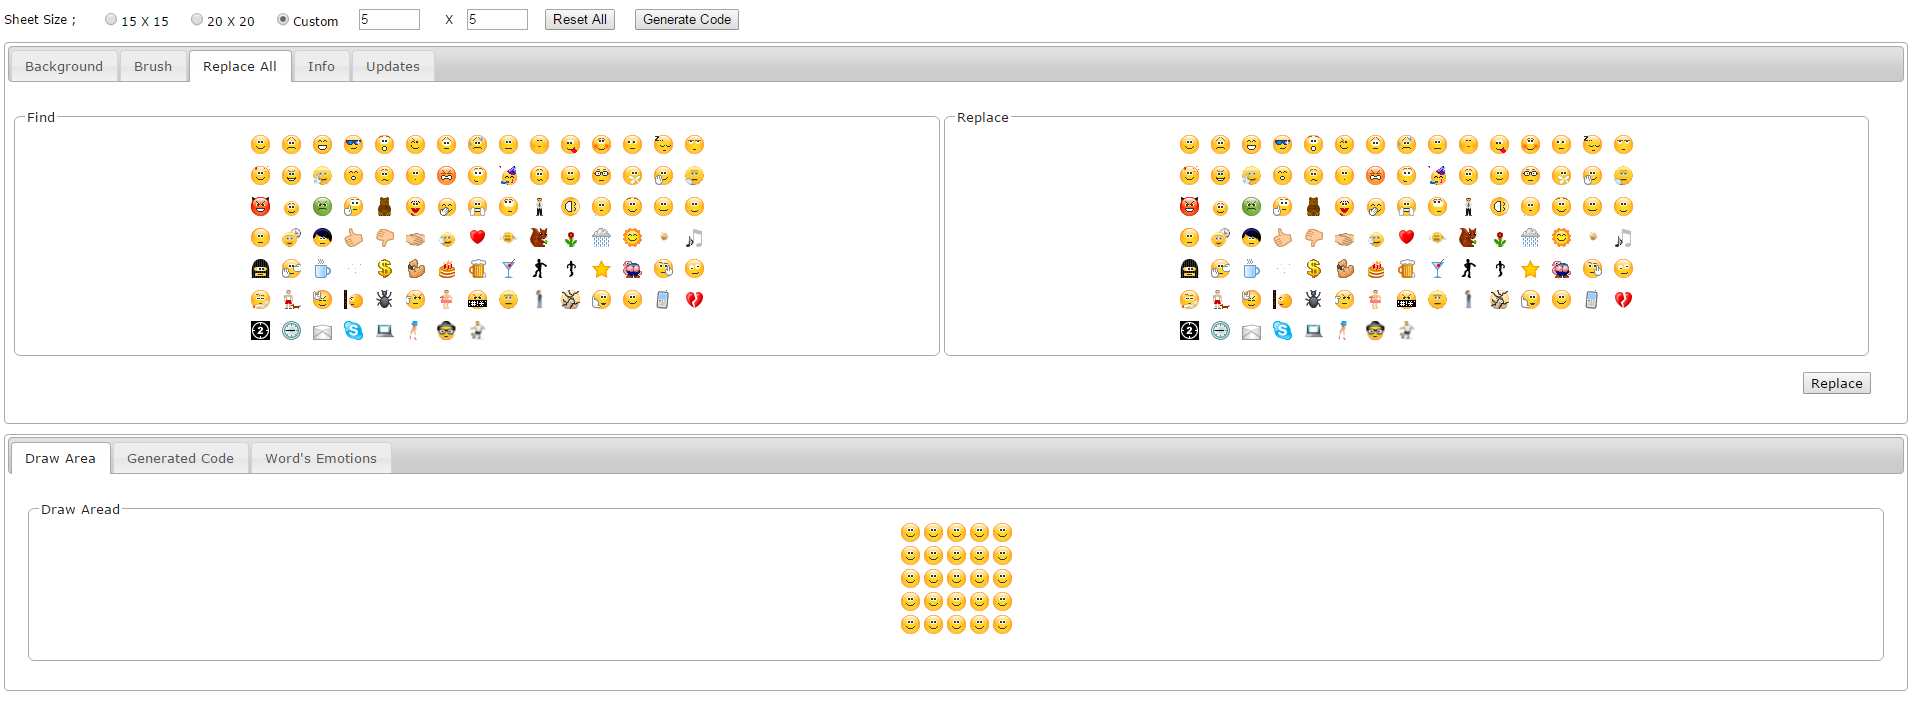Choose the envelope mail emoticon in Replace panel

coord(1251,331)
